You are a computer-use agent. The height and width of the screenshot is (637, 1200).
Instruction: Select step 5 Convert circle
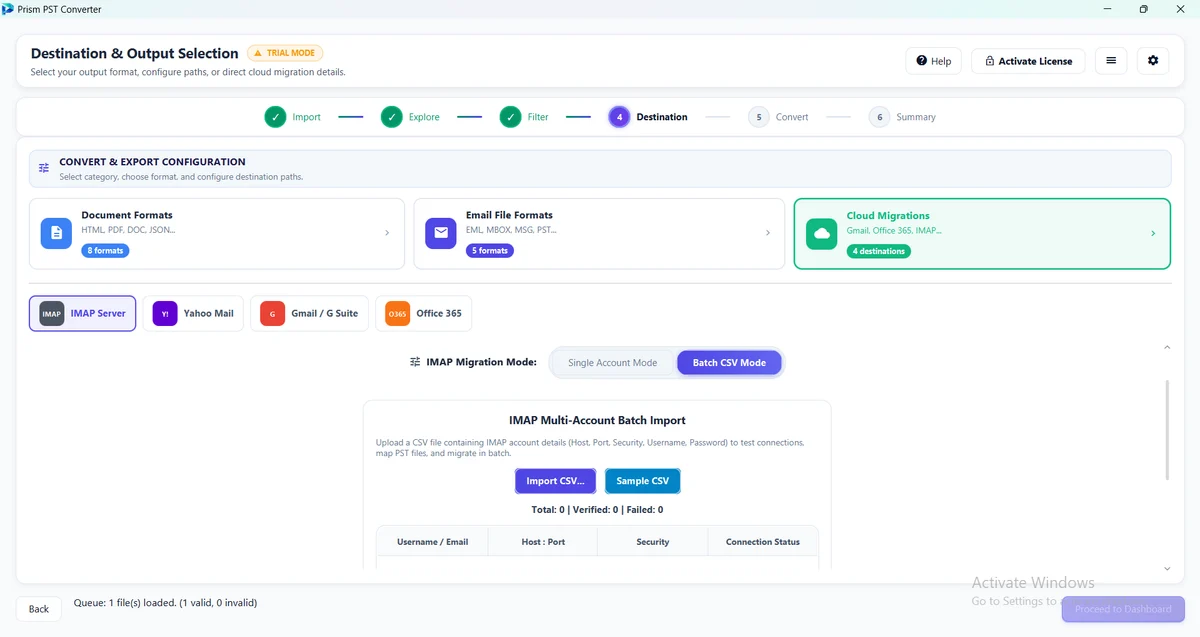tap(759, 117)
